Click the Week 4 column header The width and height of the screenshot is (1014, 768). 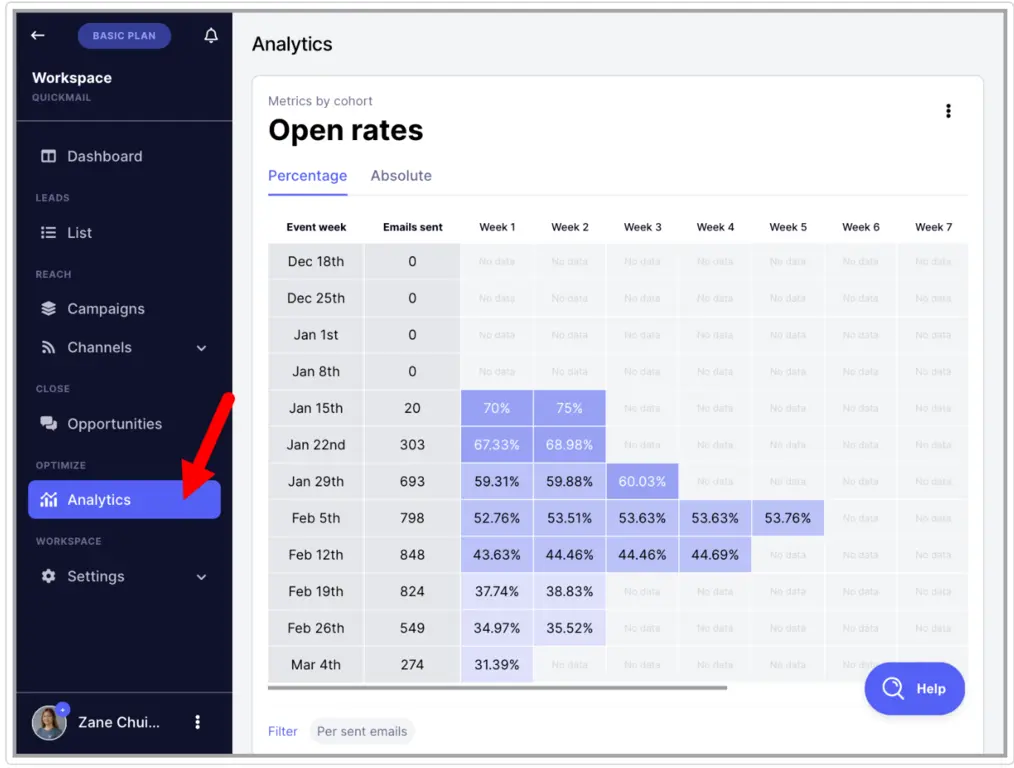(x=715, y=227)
